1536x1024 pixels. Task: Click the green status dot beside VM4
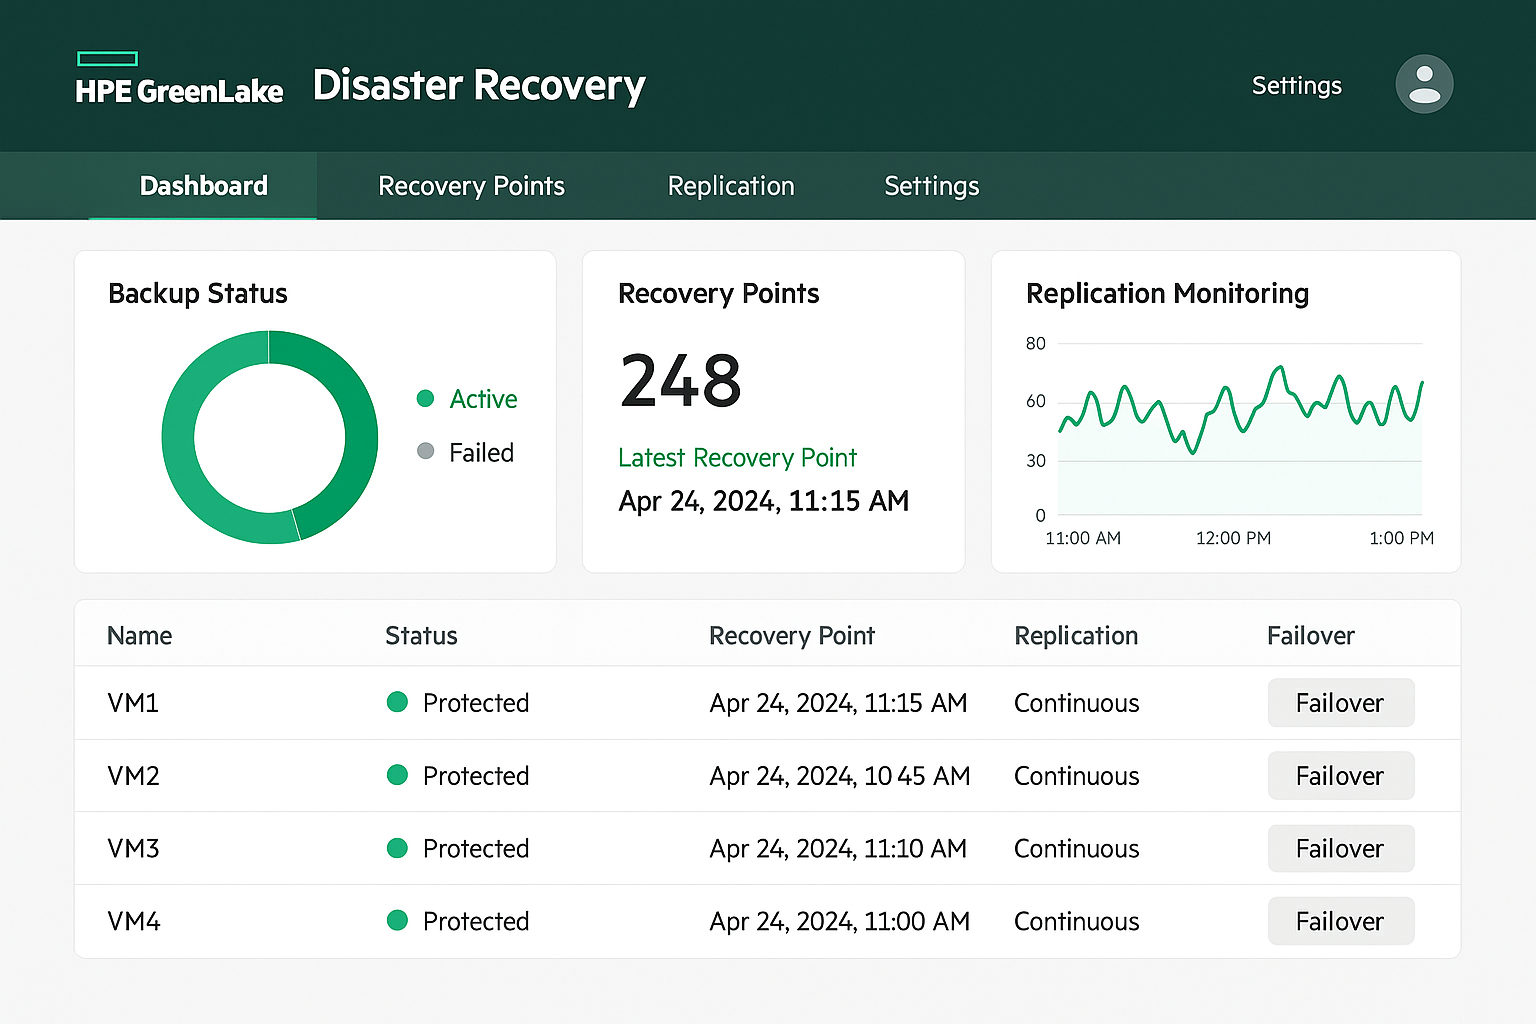[x=397, y=921]
